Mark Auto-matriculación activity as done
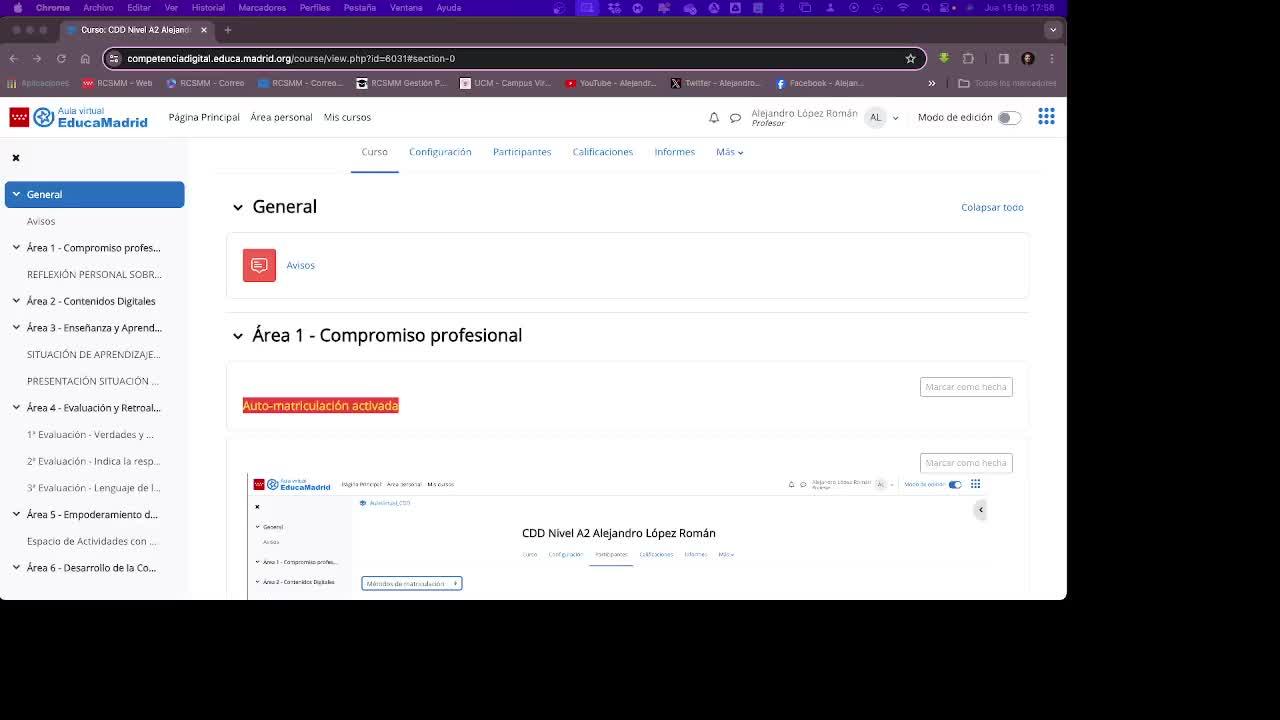Screen dimensions: 1280x720 pos(966,387)
